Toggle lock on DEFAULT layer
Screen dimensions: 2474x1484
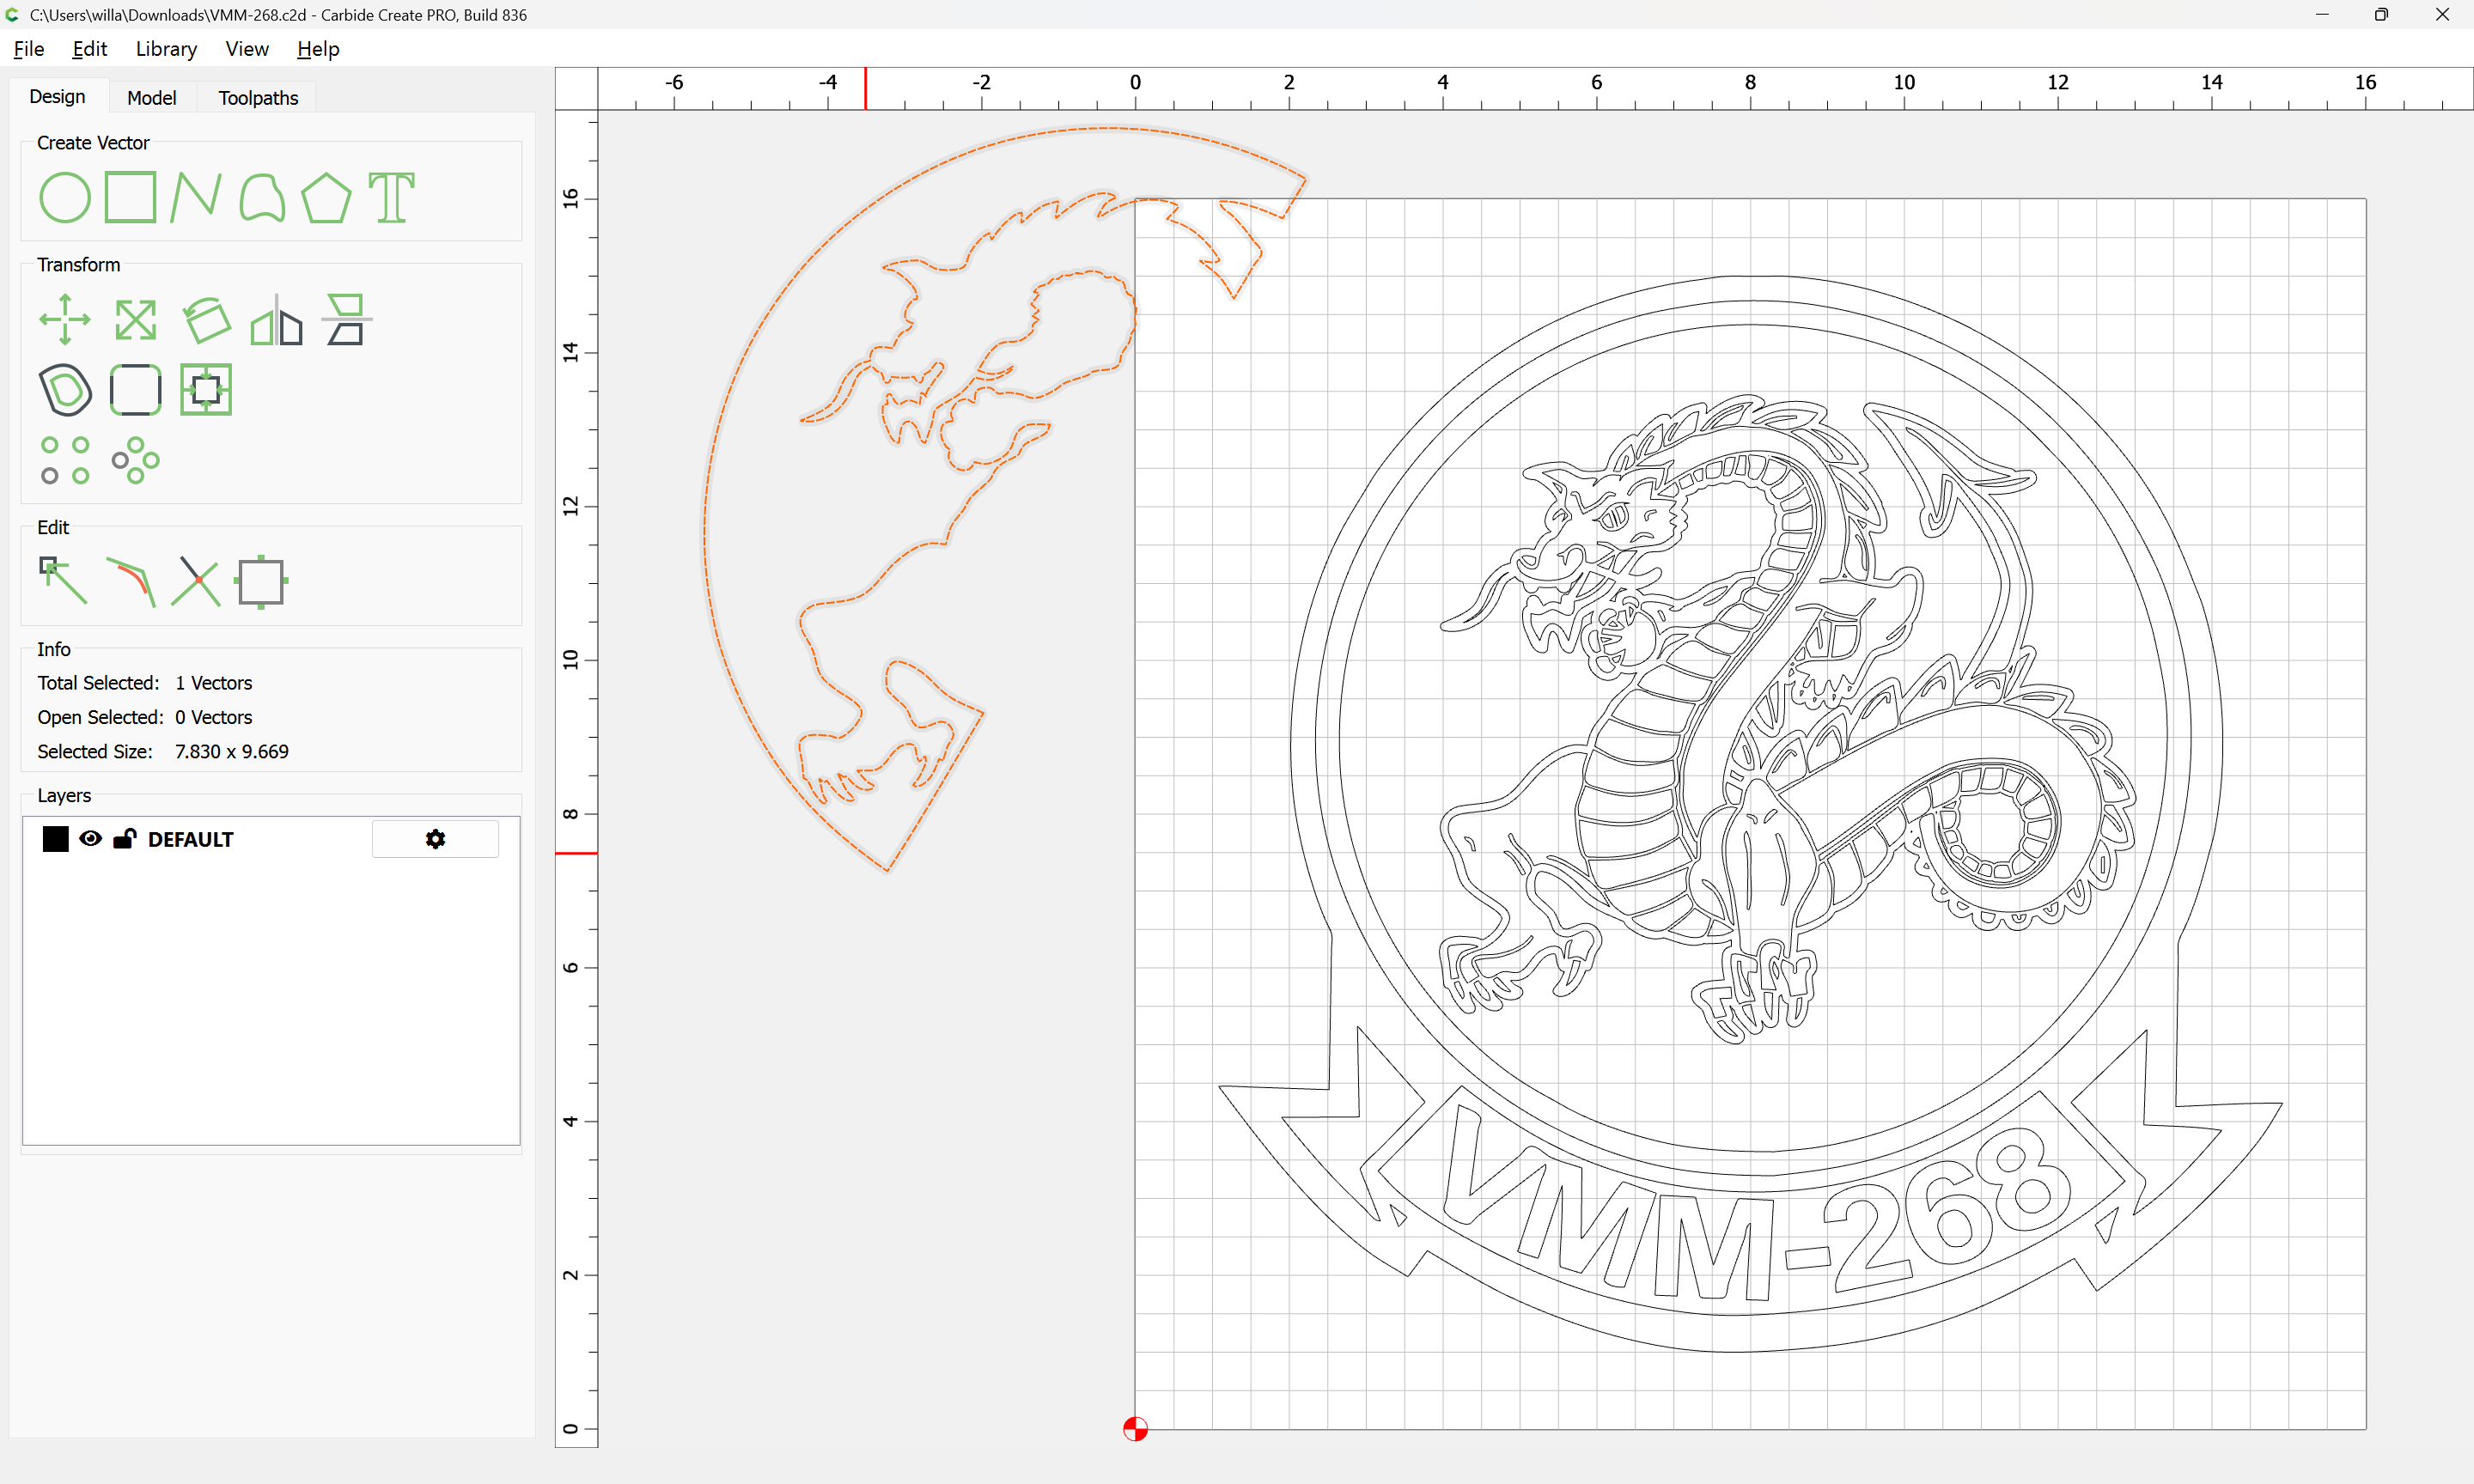coord(124,839)
